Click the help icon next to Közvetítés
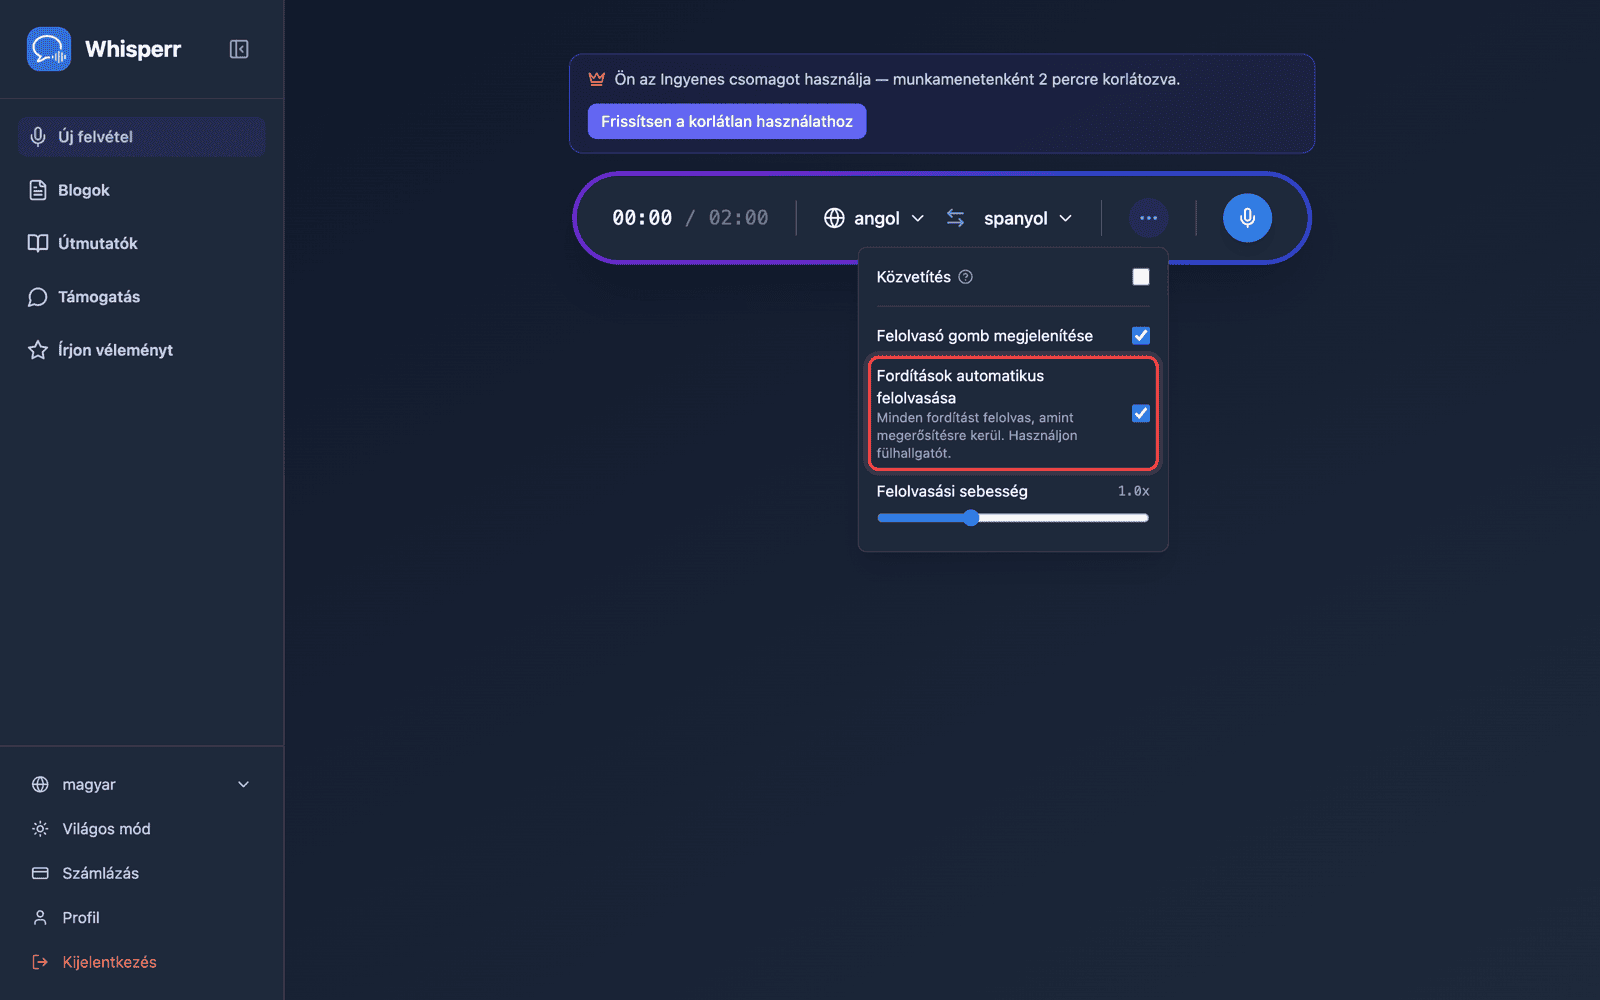1600x1000 pixels. tap(966, 277)
